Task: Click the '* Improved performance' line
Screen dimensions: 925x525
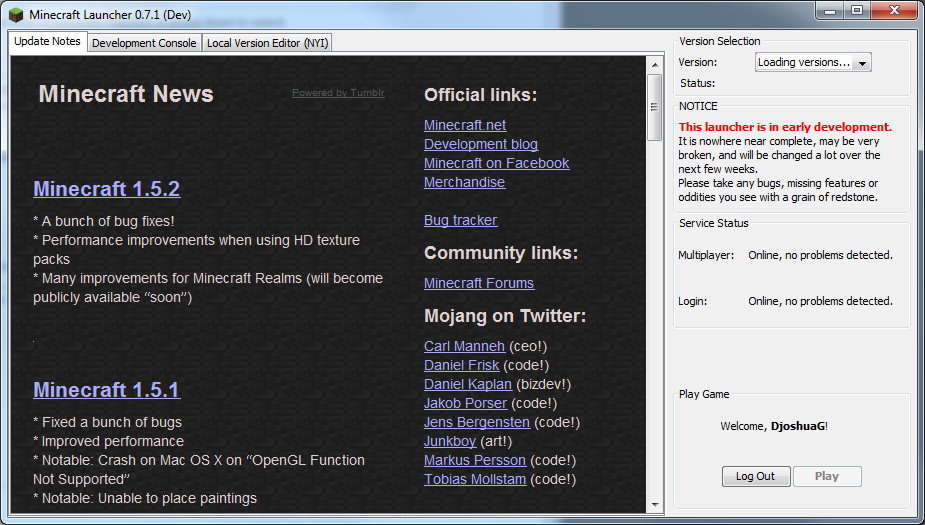Action: tap(109, 441)
